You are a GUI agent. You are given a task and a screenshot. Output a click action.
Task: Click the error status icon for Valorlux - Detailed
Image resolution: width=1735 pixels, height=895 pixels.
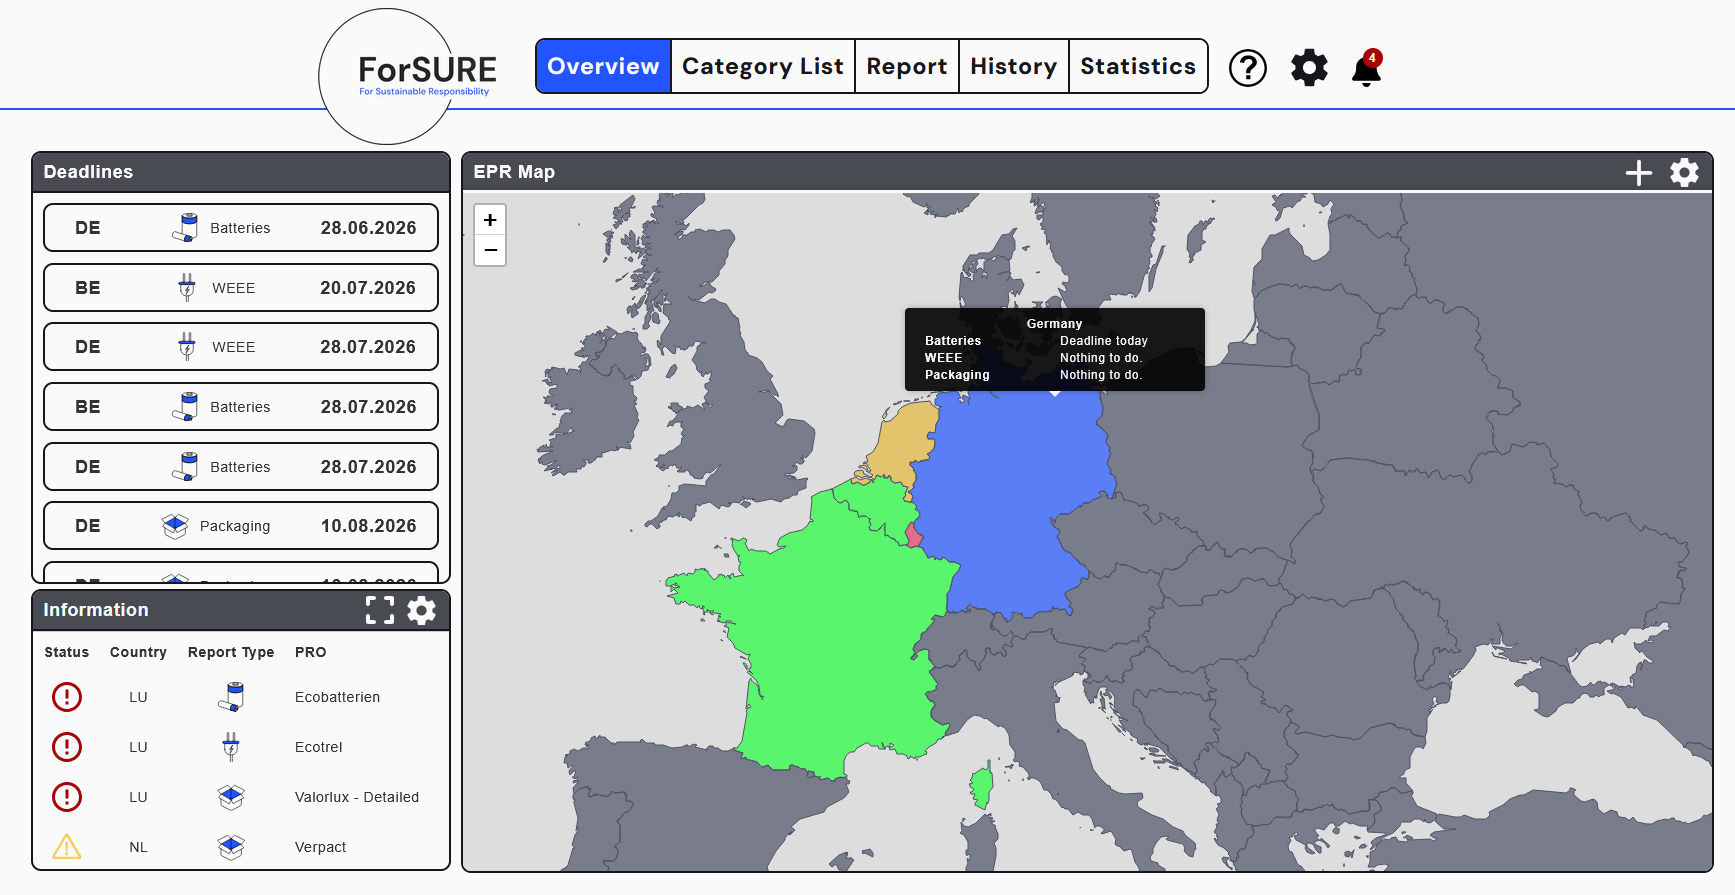click(67, 797)
